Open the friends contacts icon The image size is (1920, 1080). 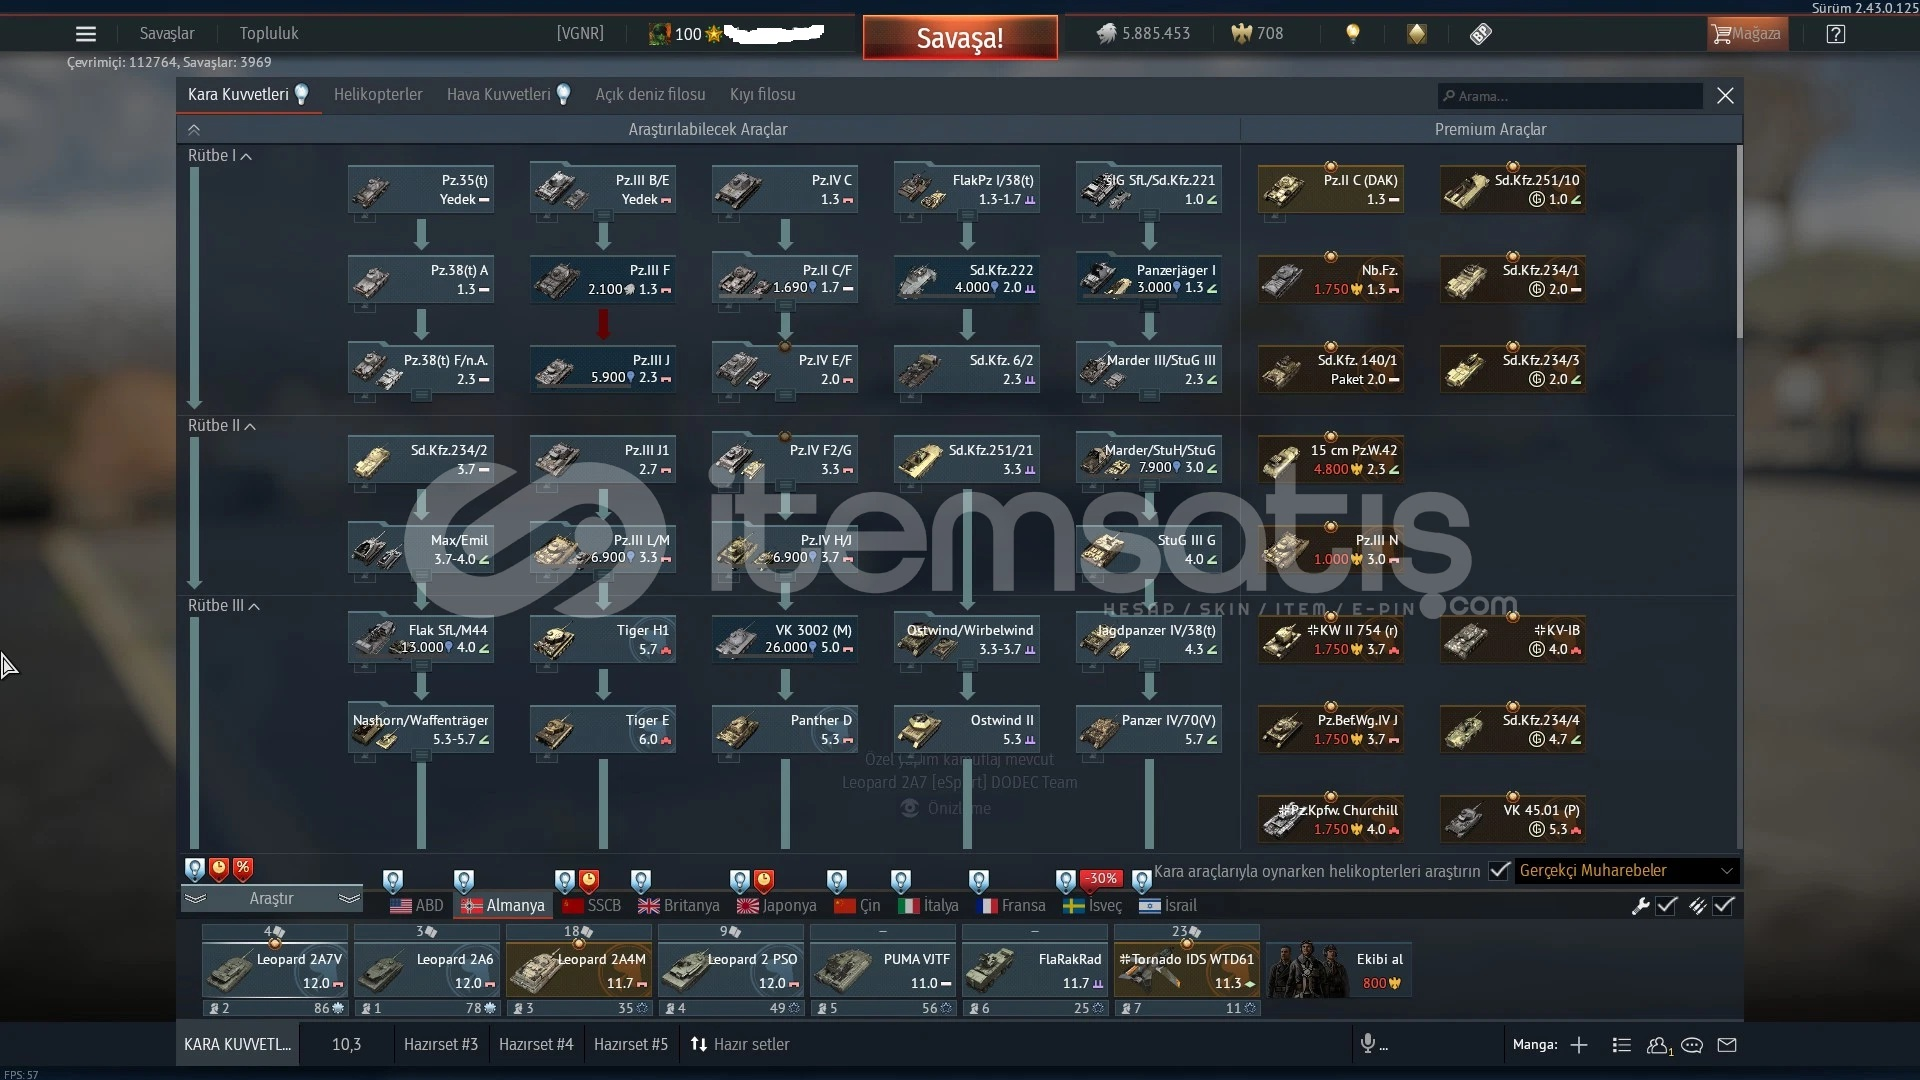pos(1658,1045)
